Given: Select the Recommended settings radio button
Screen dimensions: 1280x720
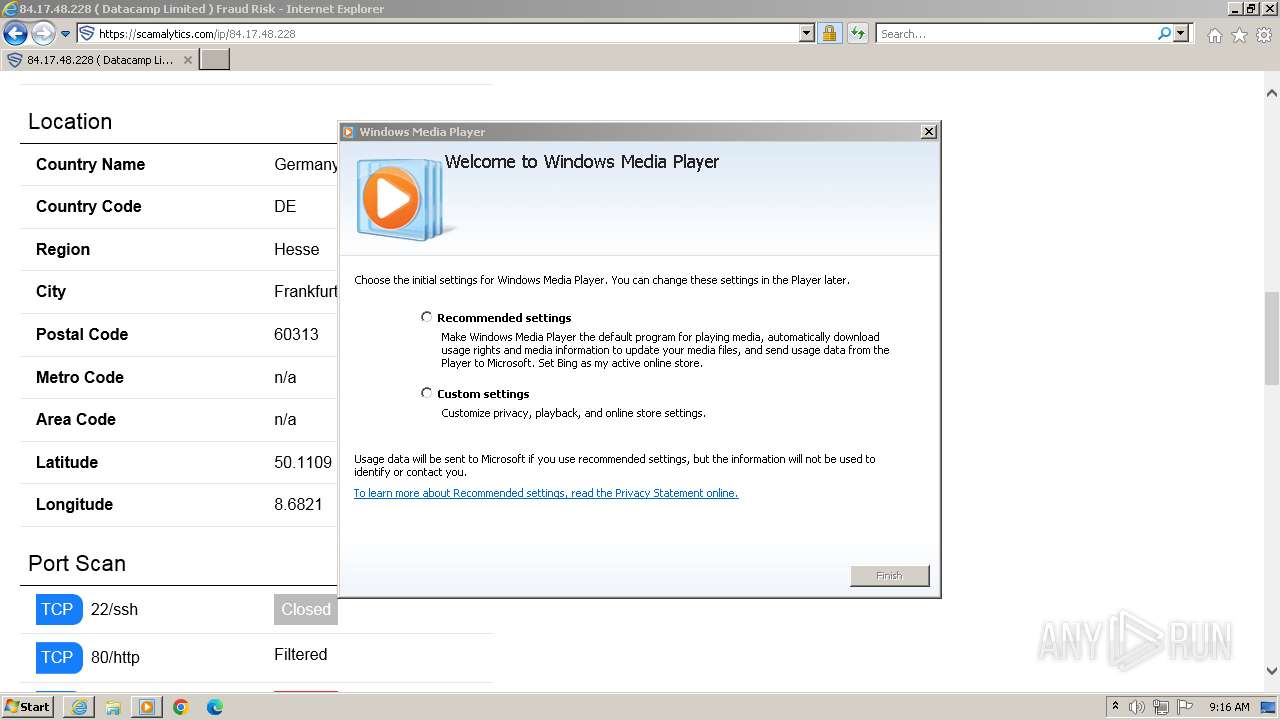Looking at the screenshot, I should [427, 317].
